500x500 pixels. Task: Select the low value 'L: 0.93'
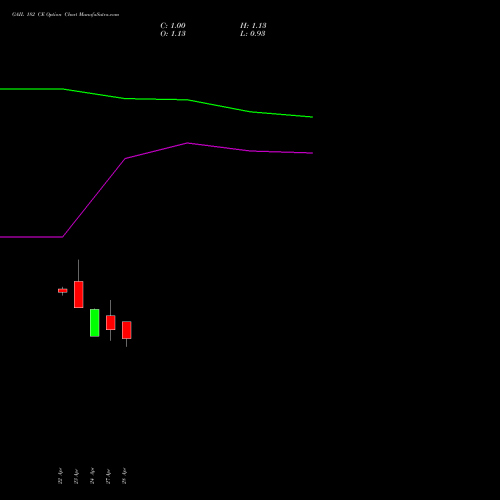(253, 33)
